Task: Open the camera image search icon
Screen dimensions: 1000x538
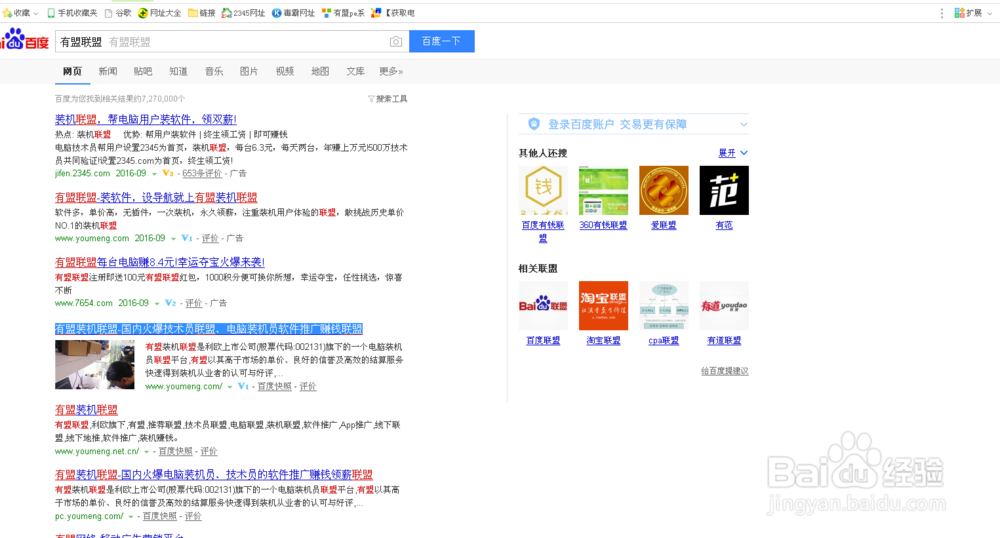Action: [x=396, y=41]
